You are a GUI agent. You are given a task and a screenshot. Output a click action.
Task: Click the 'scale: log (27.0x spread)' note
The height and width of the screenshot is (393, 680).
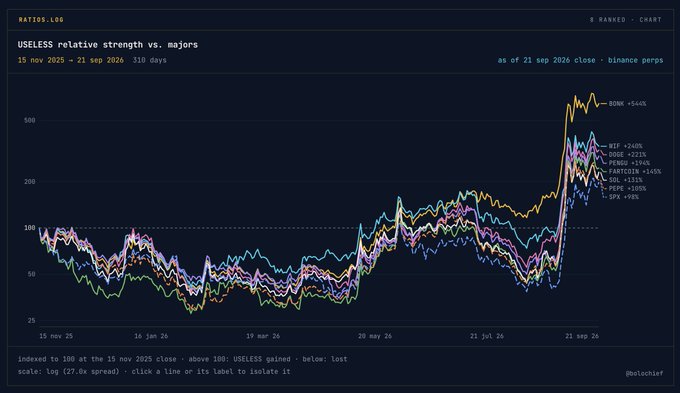pos(69,372)
